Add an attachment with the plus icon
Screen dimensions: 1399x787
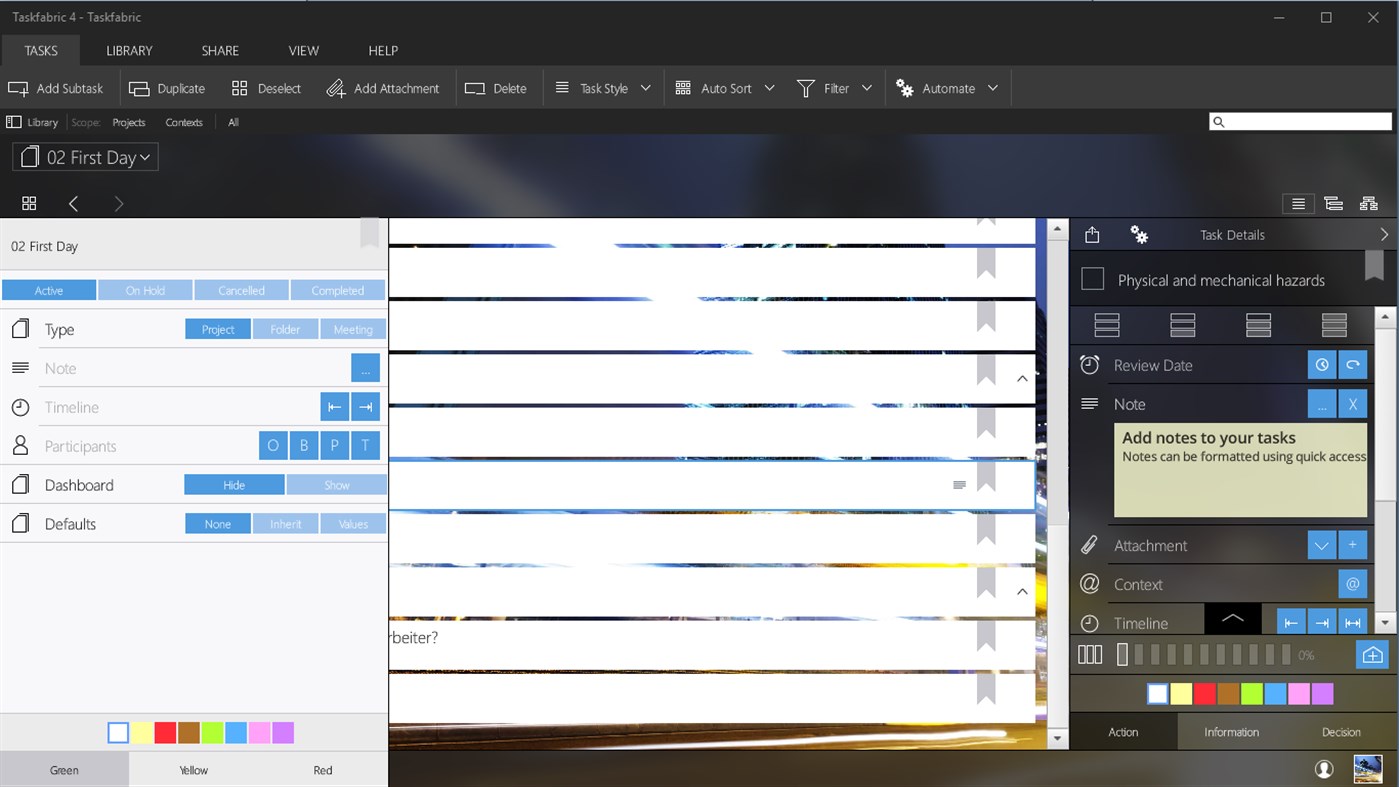1352,544
